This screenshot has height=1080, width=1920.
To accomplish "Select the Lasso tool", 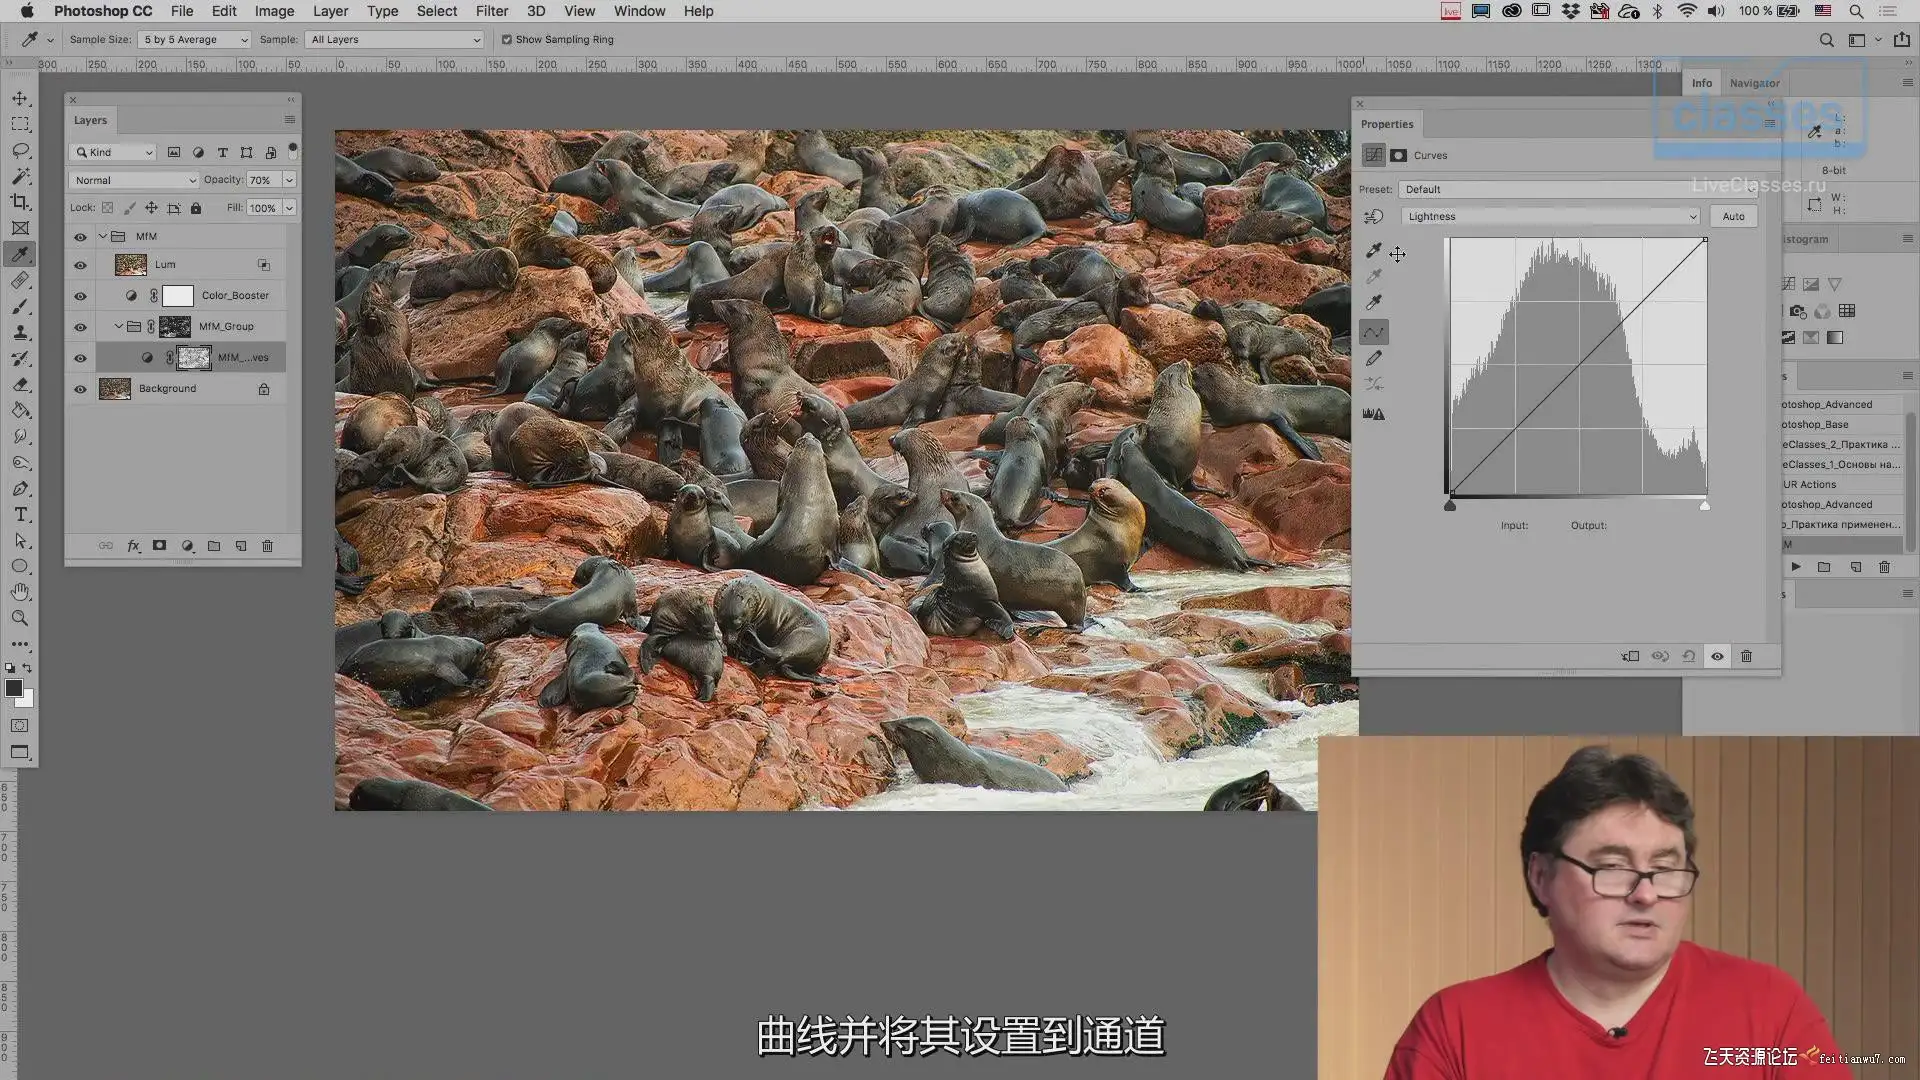I will (x=20, y=150).
